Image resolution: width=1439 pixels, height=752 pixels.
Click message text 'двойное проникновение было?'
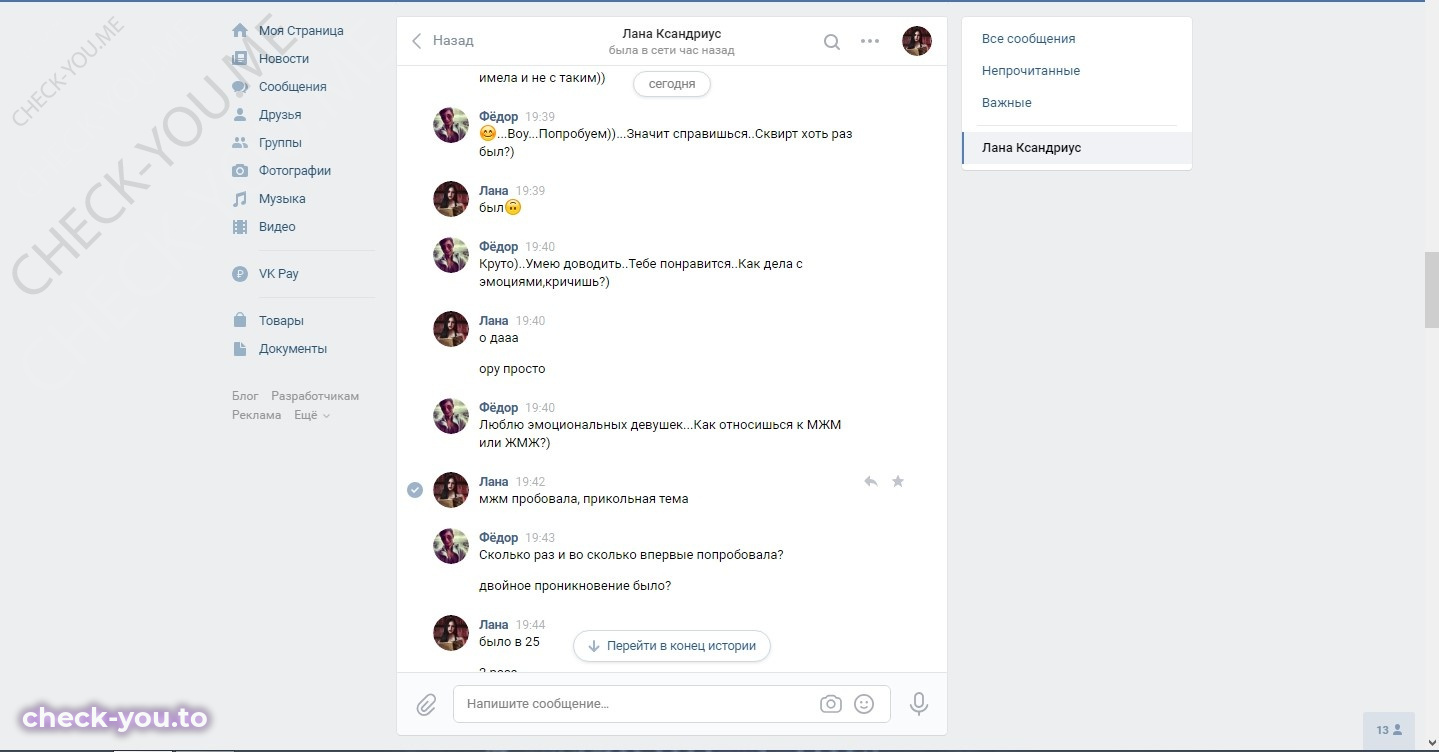click(x=575, y=586)
